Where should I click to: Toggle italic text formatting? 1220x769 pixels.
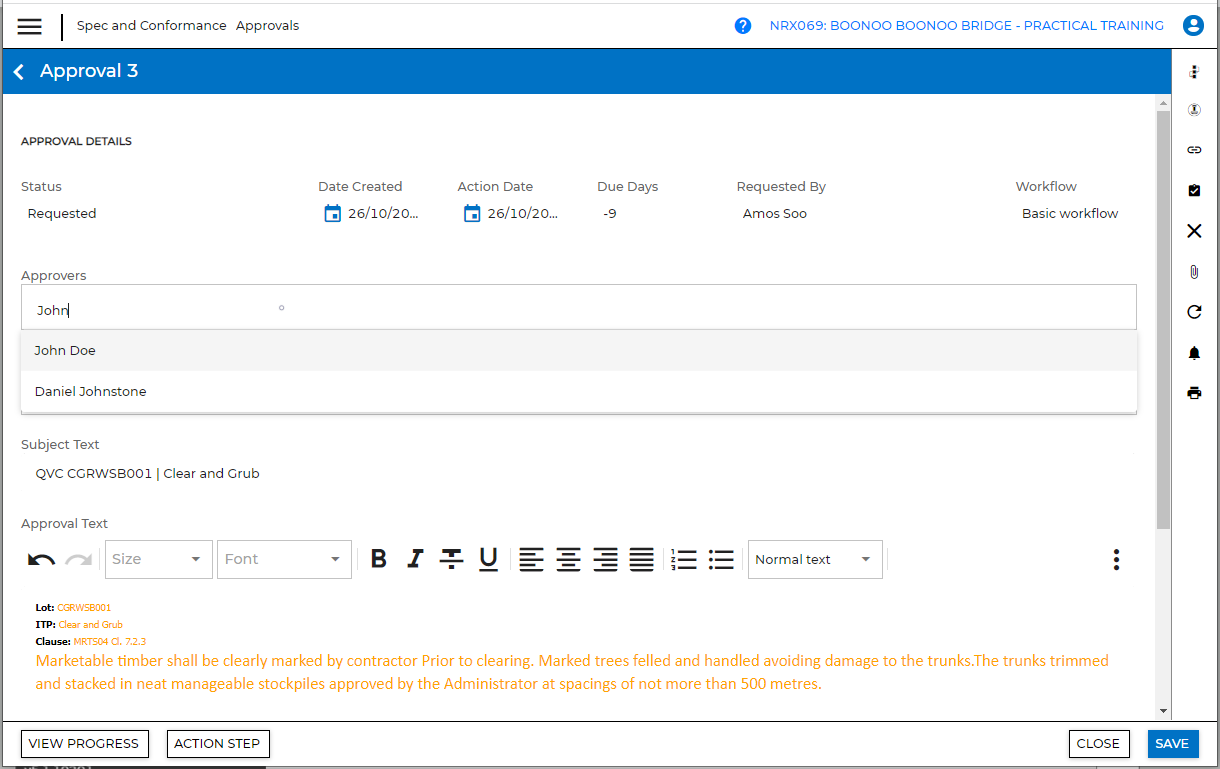pyautogui.click(x=415, y=559)
